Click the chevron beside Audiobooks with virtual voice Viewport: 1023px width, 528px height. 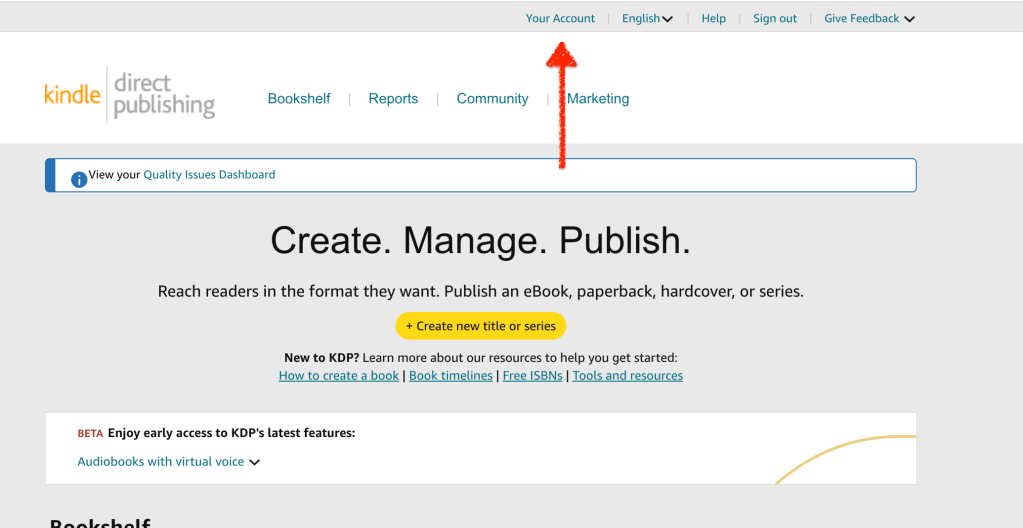[254, 462]
